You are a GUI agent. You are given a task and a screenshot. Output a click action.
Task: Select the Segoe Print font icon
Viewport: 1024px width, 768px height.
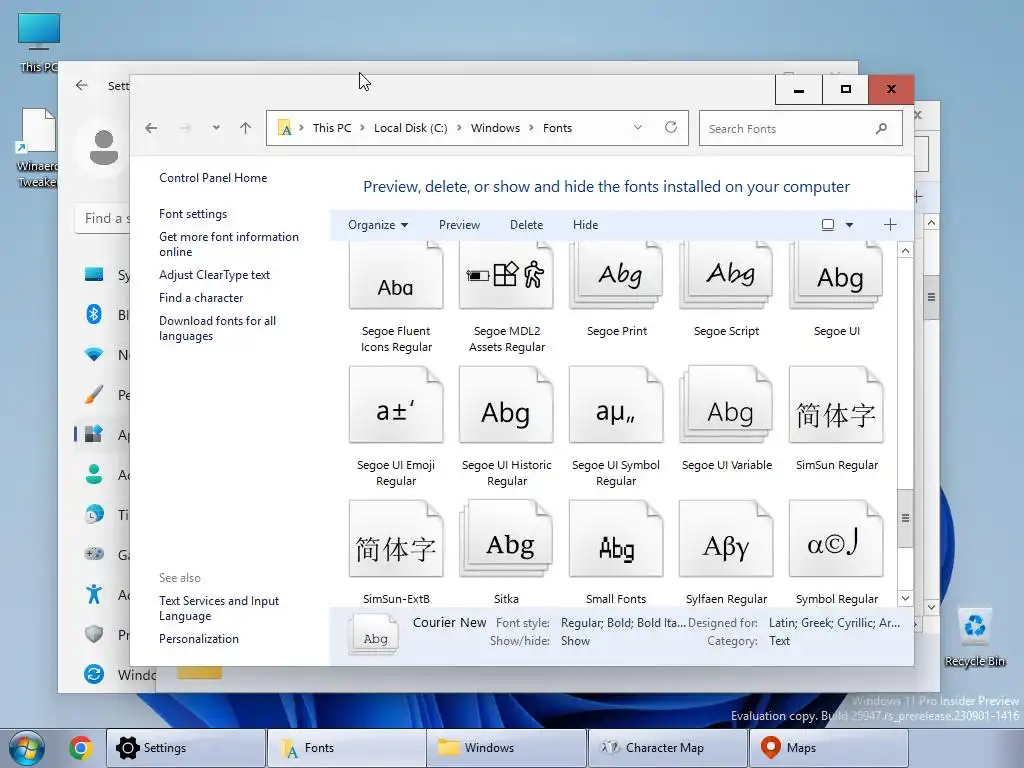click(616, 275)
